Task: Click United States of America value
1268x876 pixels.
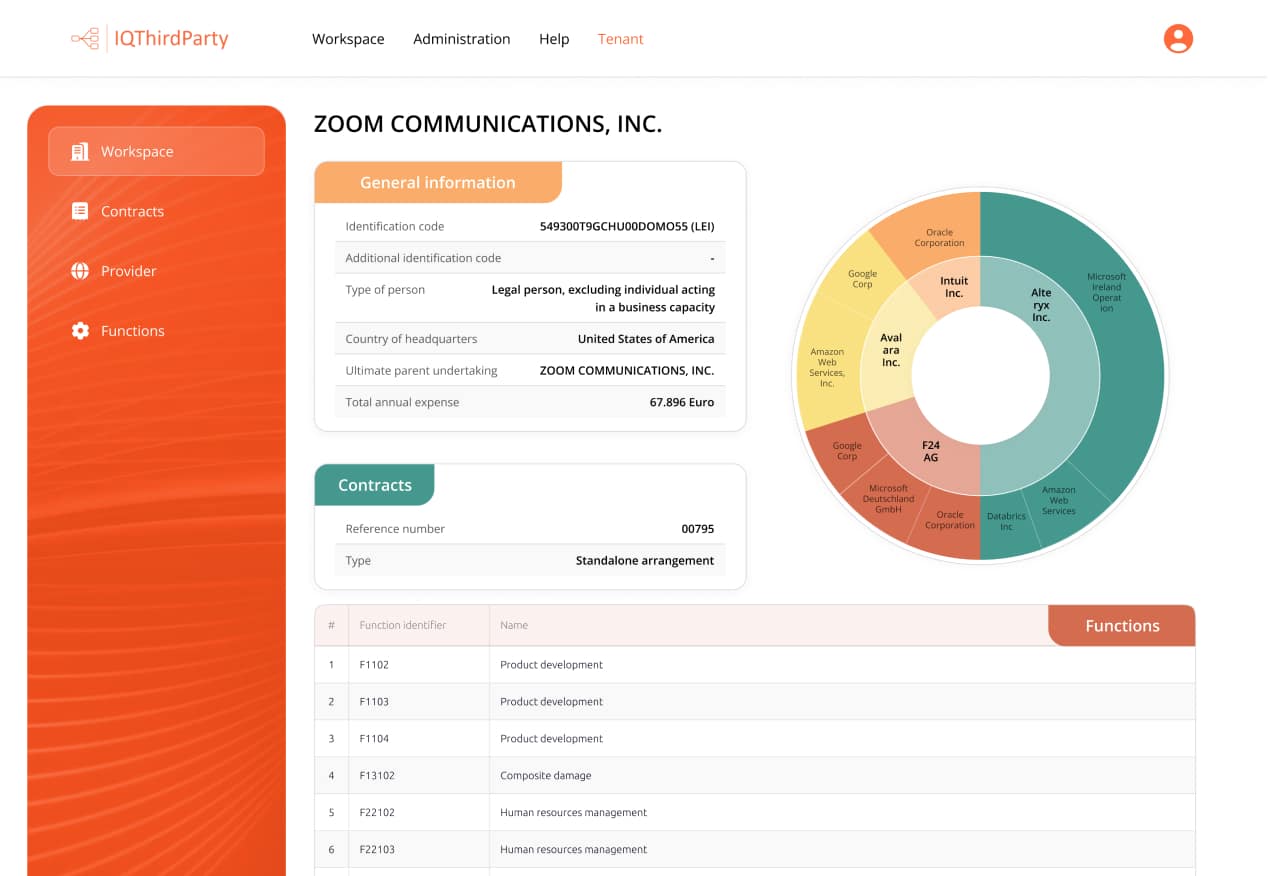Action: 646,339
